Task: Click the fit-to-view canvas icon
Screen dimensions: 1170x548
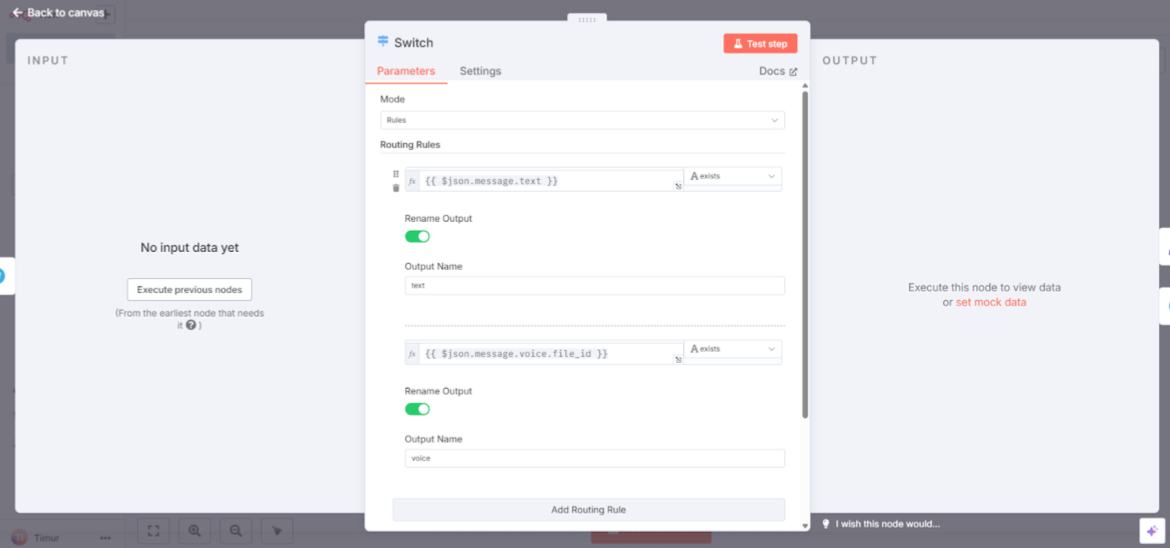Action: [x=154, y=531]
